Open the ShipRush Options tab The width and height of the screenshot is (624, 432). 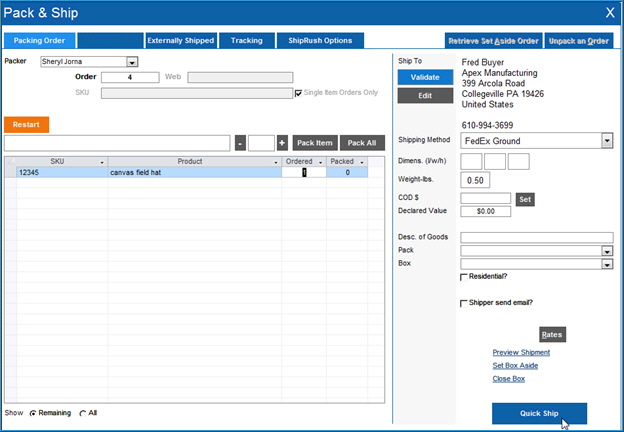(x=320, y=41)
